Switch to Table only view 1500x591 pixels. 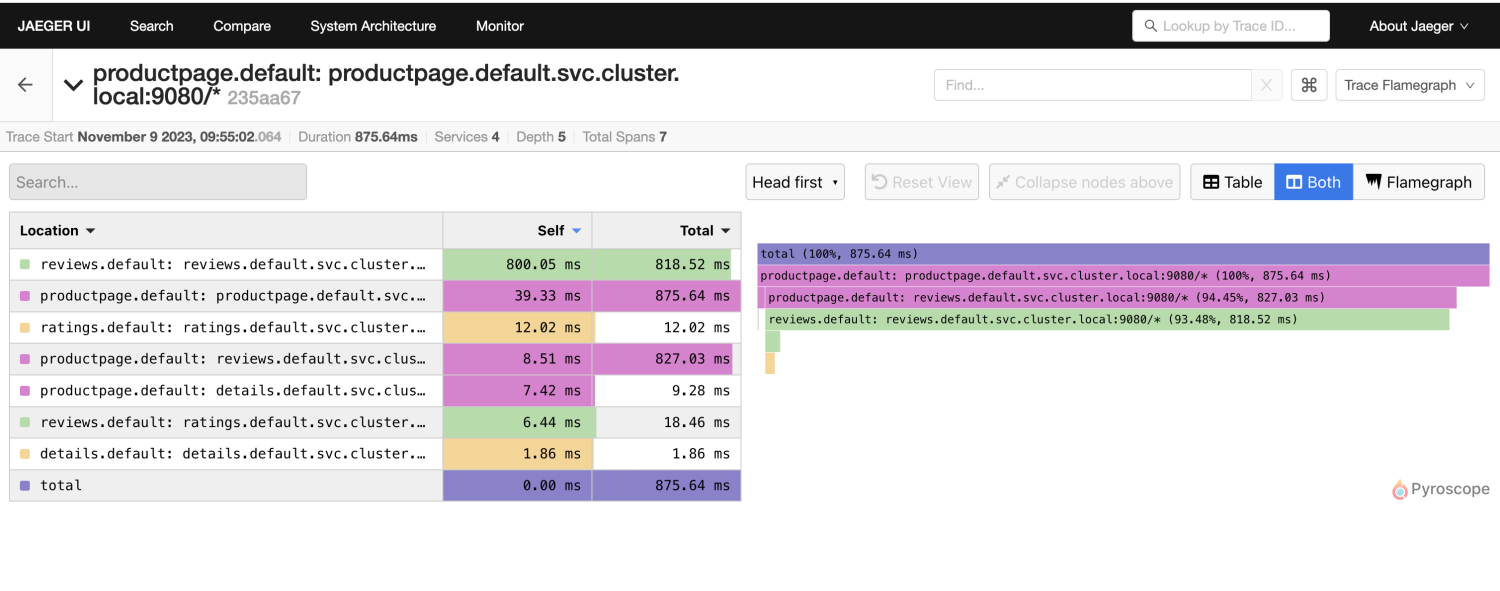(1232, 182)
